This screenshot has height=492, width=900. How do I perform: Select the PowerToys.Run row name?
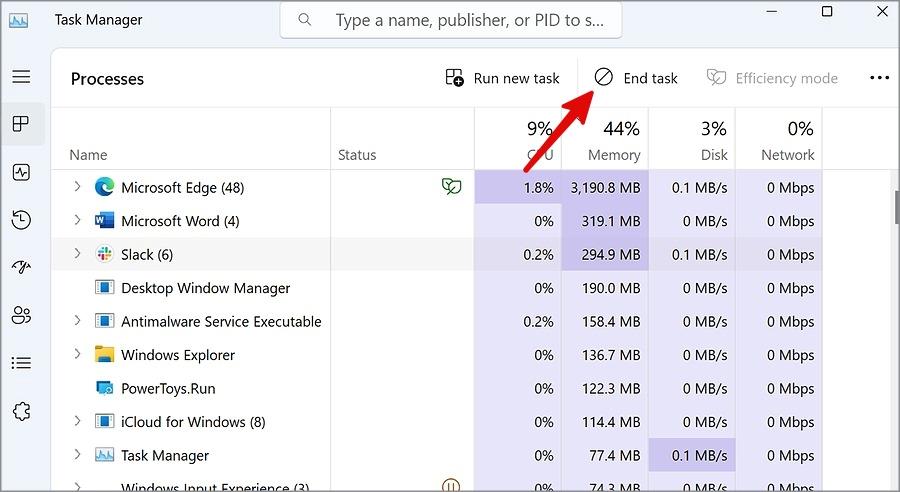pyautogui.click(x=168, y=389)
